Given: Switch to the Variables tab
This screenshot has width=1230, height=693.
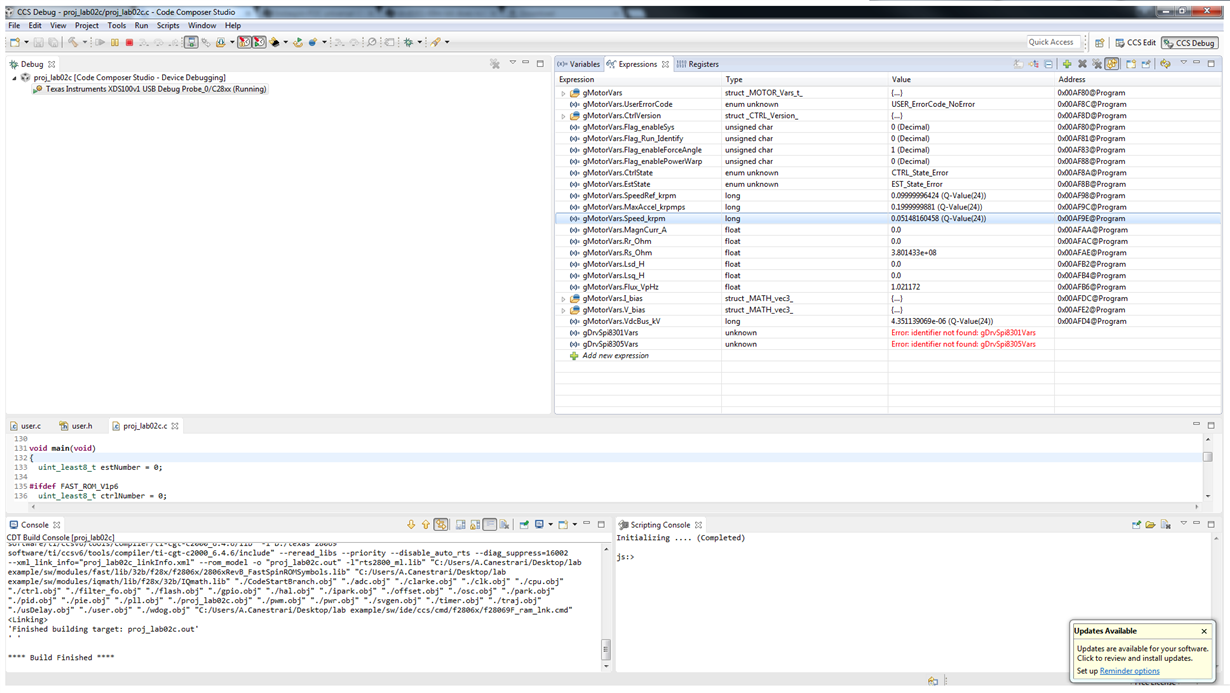Looking at the screenshot, I should 579,64.
